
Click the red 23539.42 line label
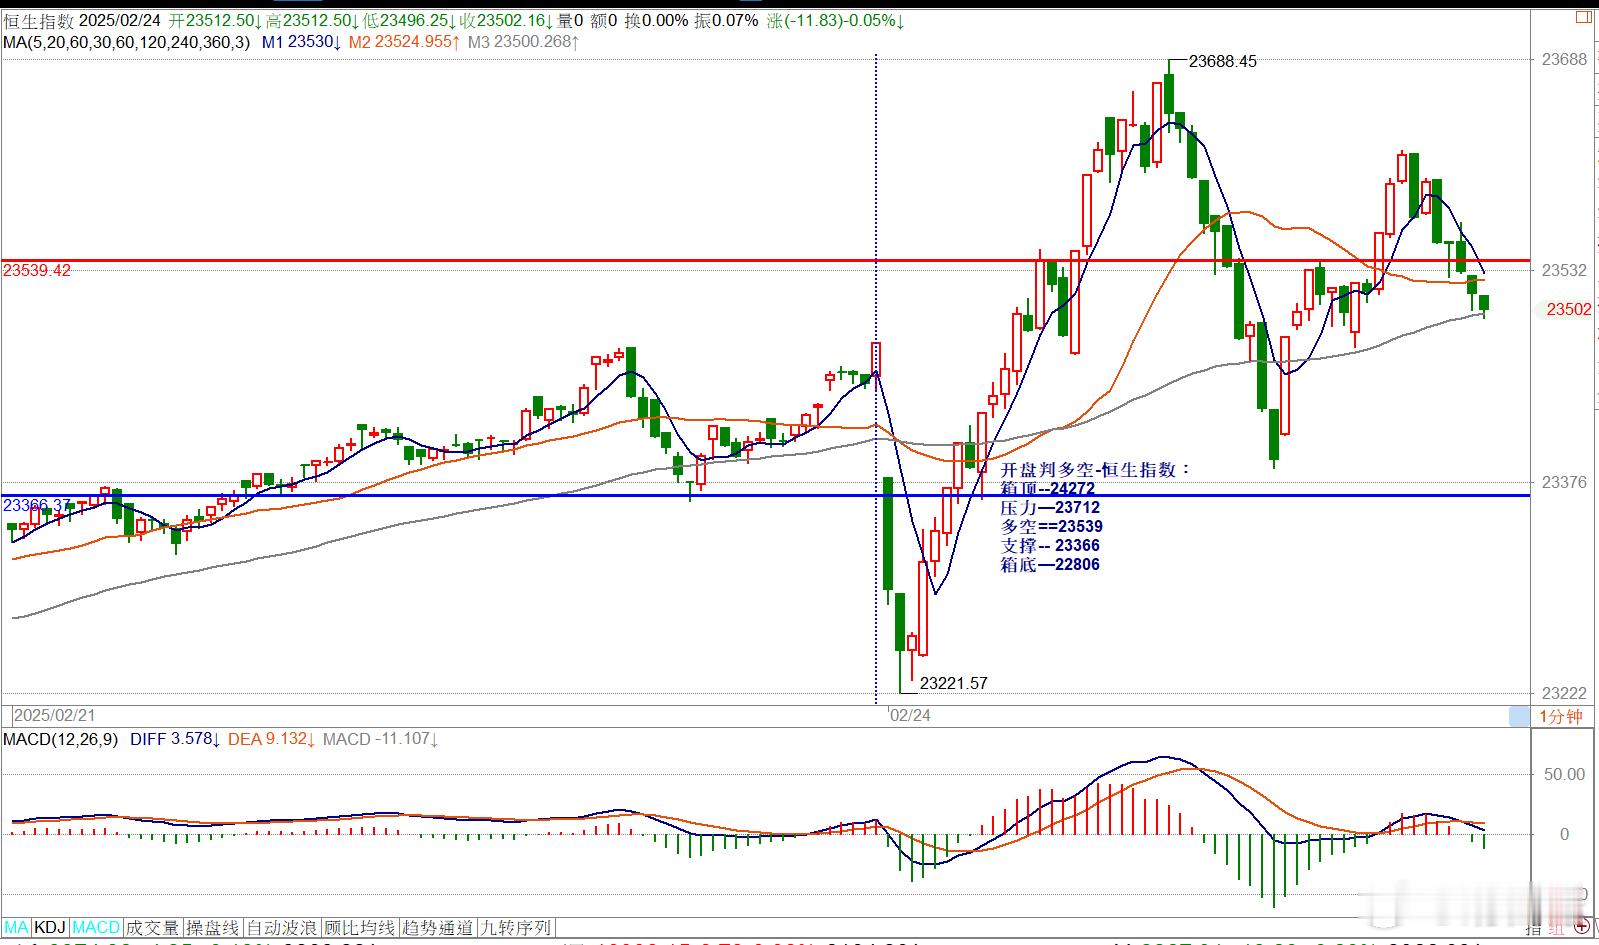[37, 270]
